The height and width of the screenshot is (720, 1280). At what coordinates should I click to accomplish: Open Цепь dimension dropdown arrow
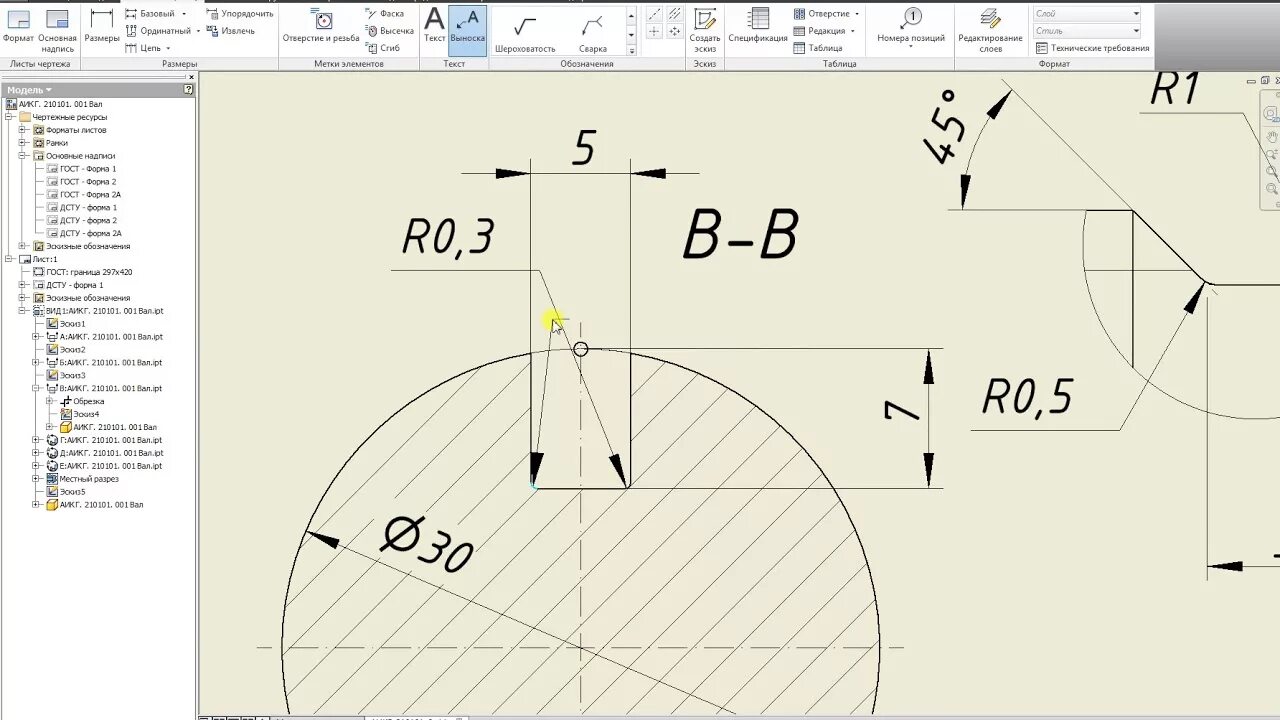click(168, 48)
